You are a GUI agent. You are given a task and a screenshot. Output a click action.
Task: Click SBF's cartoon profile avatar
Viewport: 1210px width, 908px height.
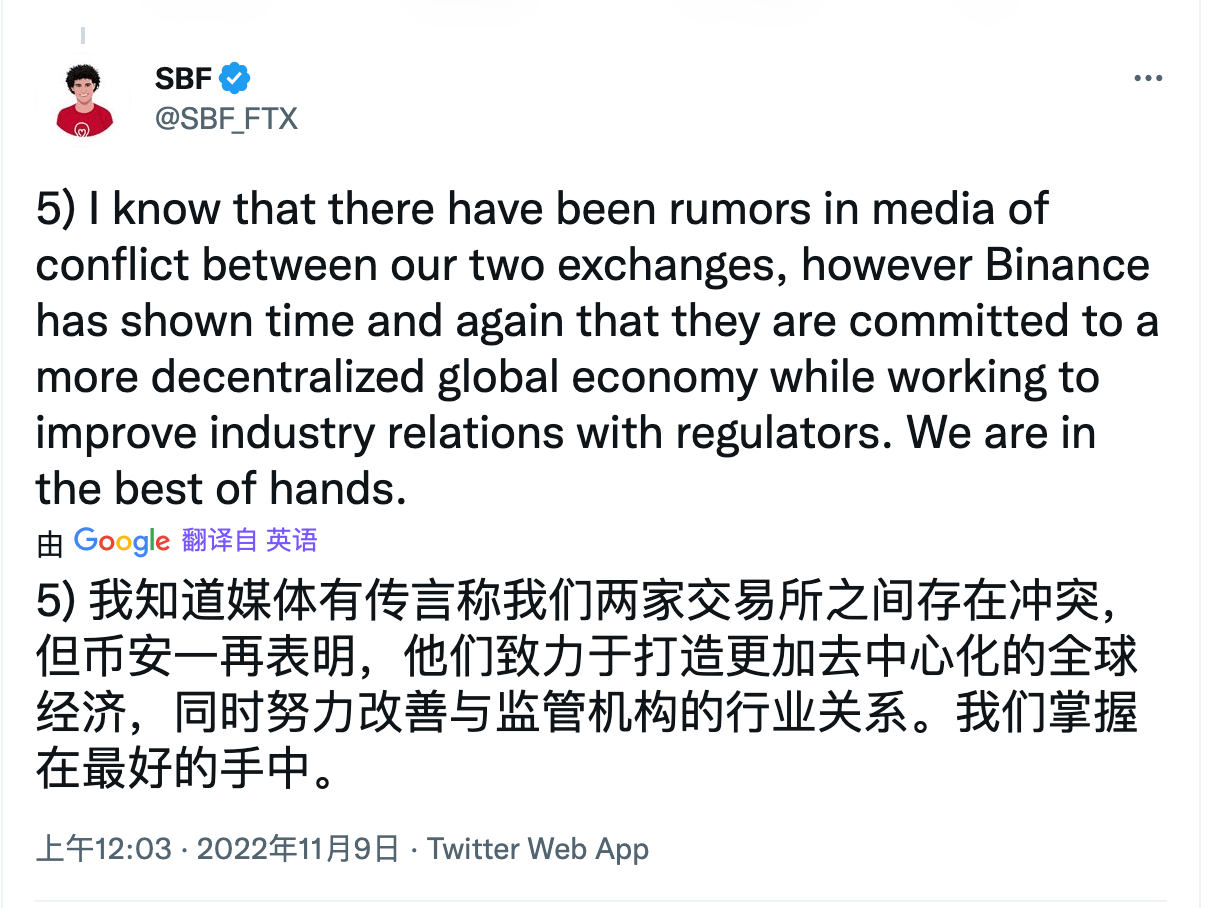click(x=84, y=99)
